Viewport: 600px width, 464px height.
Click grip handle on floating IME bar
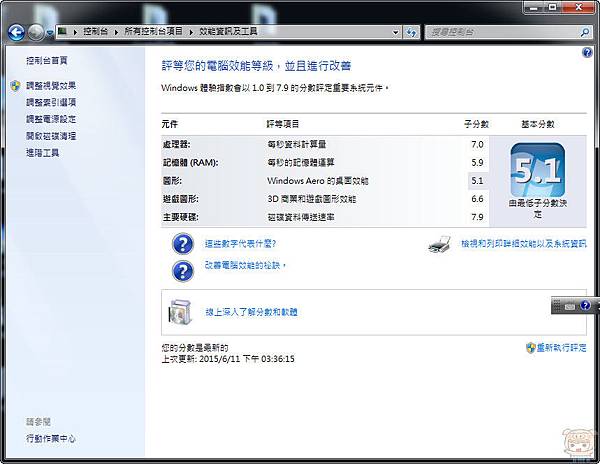(557, 305)
